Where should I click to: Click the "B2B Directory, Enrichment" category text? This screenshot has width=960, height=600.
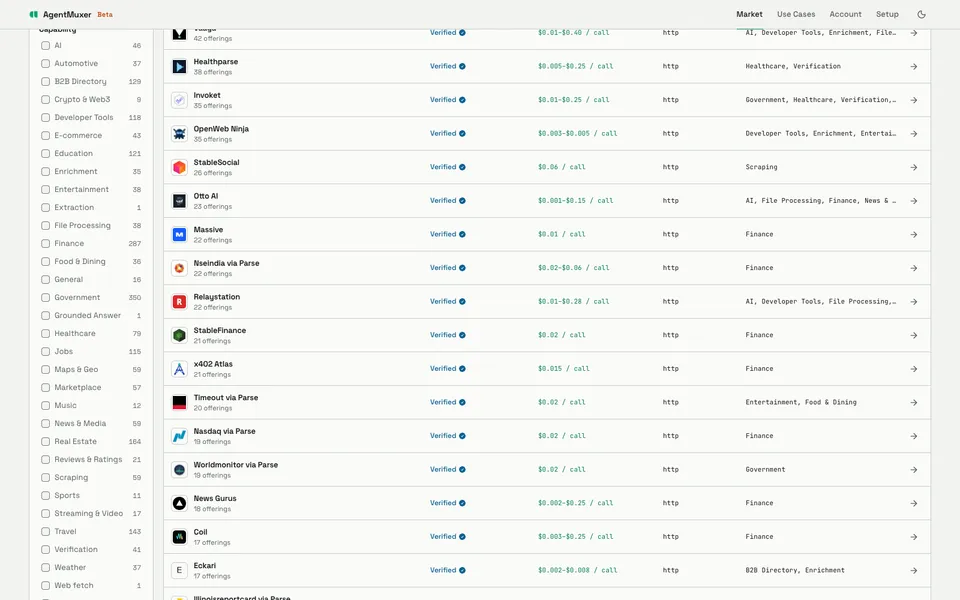coord(795,570)
